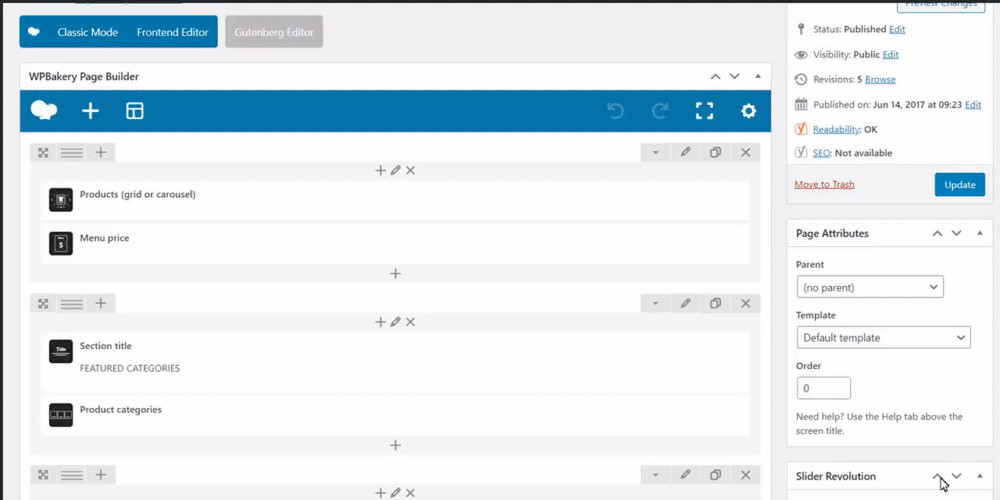The image size is (1000, 500).
Task: Edit the Section title row with the pencil
Action: [686, 304]
